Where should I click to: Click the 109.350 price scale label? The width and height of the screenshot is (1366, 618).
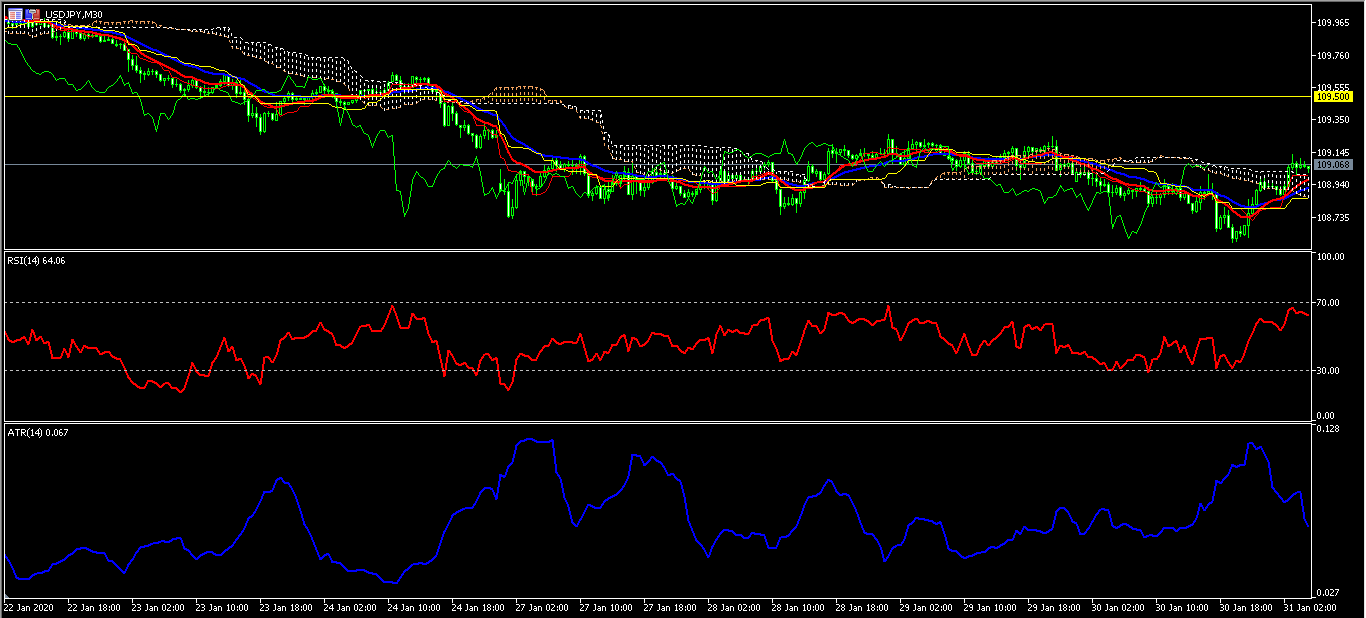tap(1333, 120)
